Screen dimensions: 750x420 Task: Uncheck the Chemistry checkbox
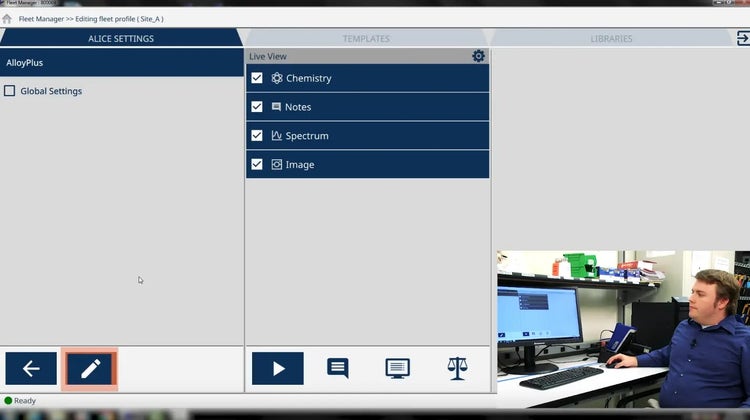(257, 78)
